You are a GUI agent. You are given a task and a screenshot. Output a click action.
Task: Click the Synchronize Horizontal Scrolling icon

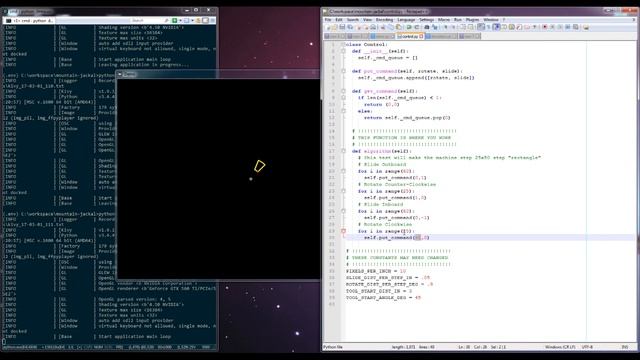coord(470,27)
